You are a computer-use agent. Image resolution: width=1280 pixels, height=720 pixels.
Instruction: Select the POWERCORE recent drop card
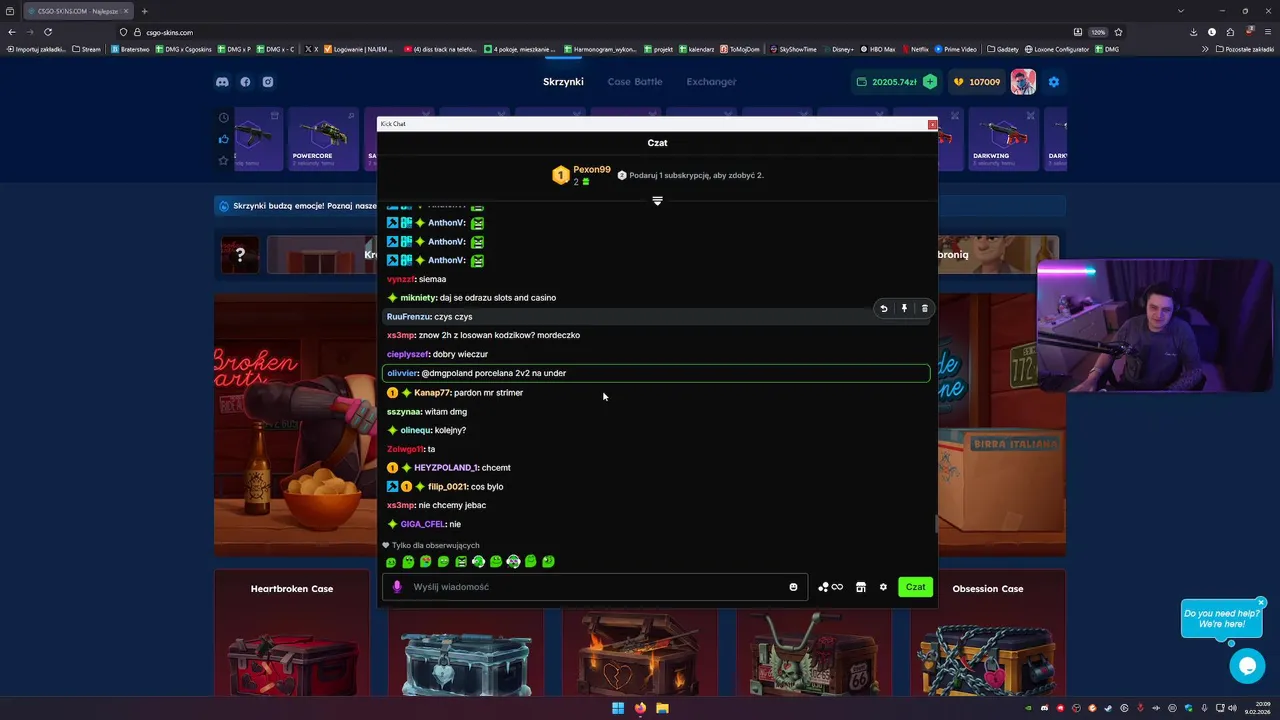point(323,139)
